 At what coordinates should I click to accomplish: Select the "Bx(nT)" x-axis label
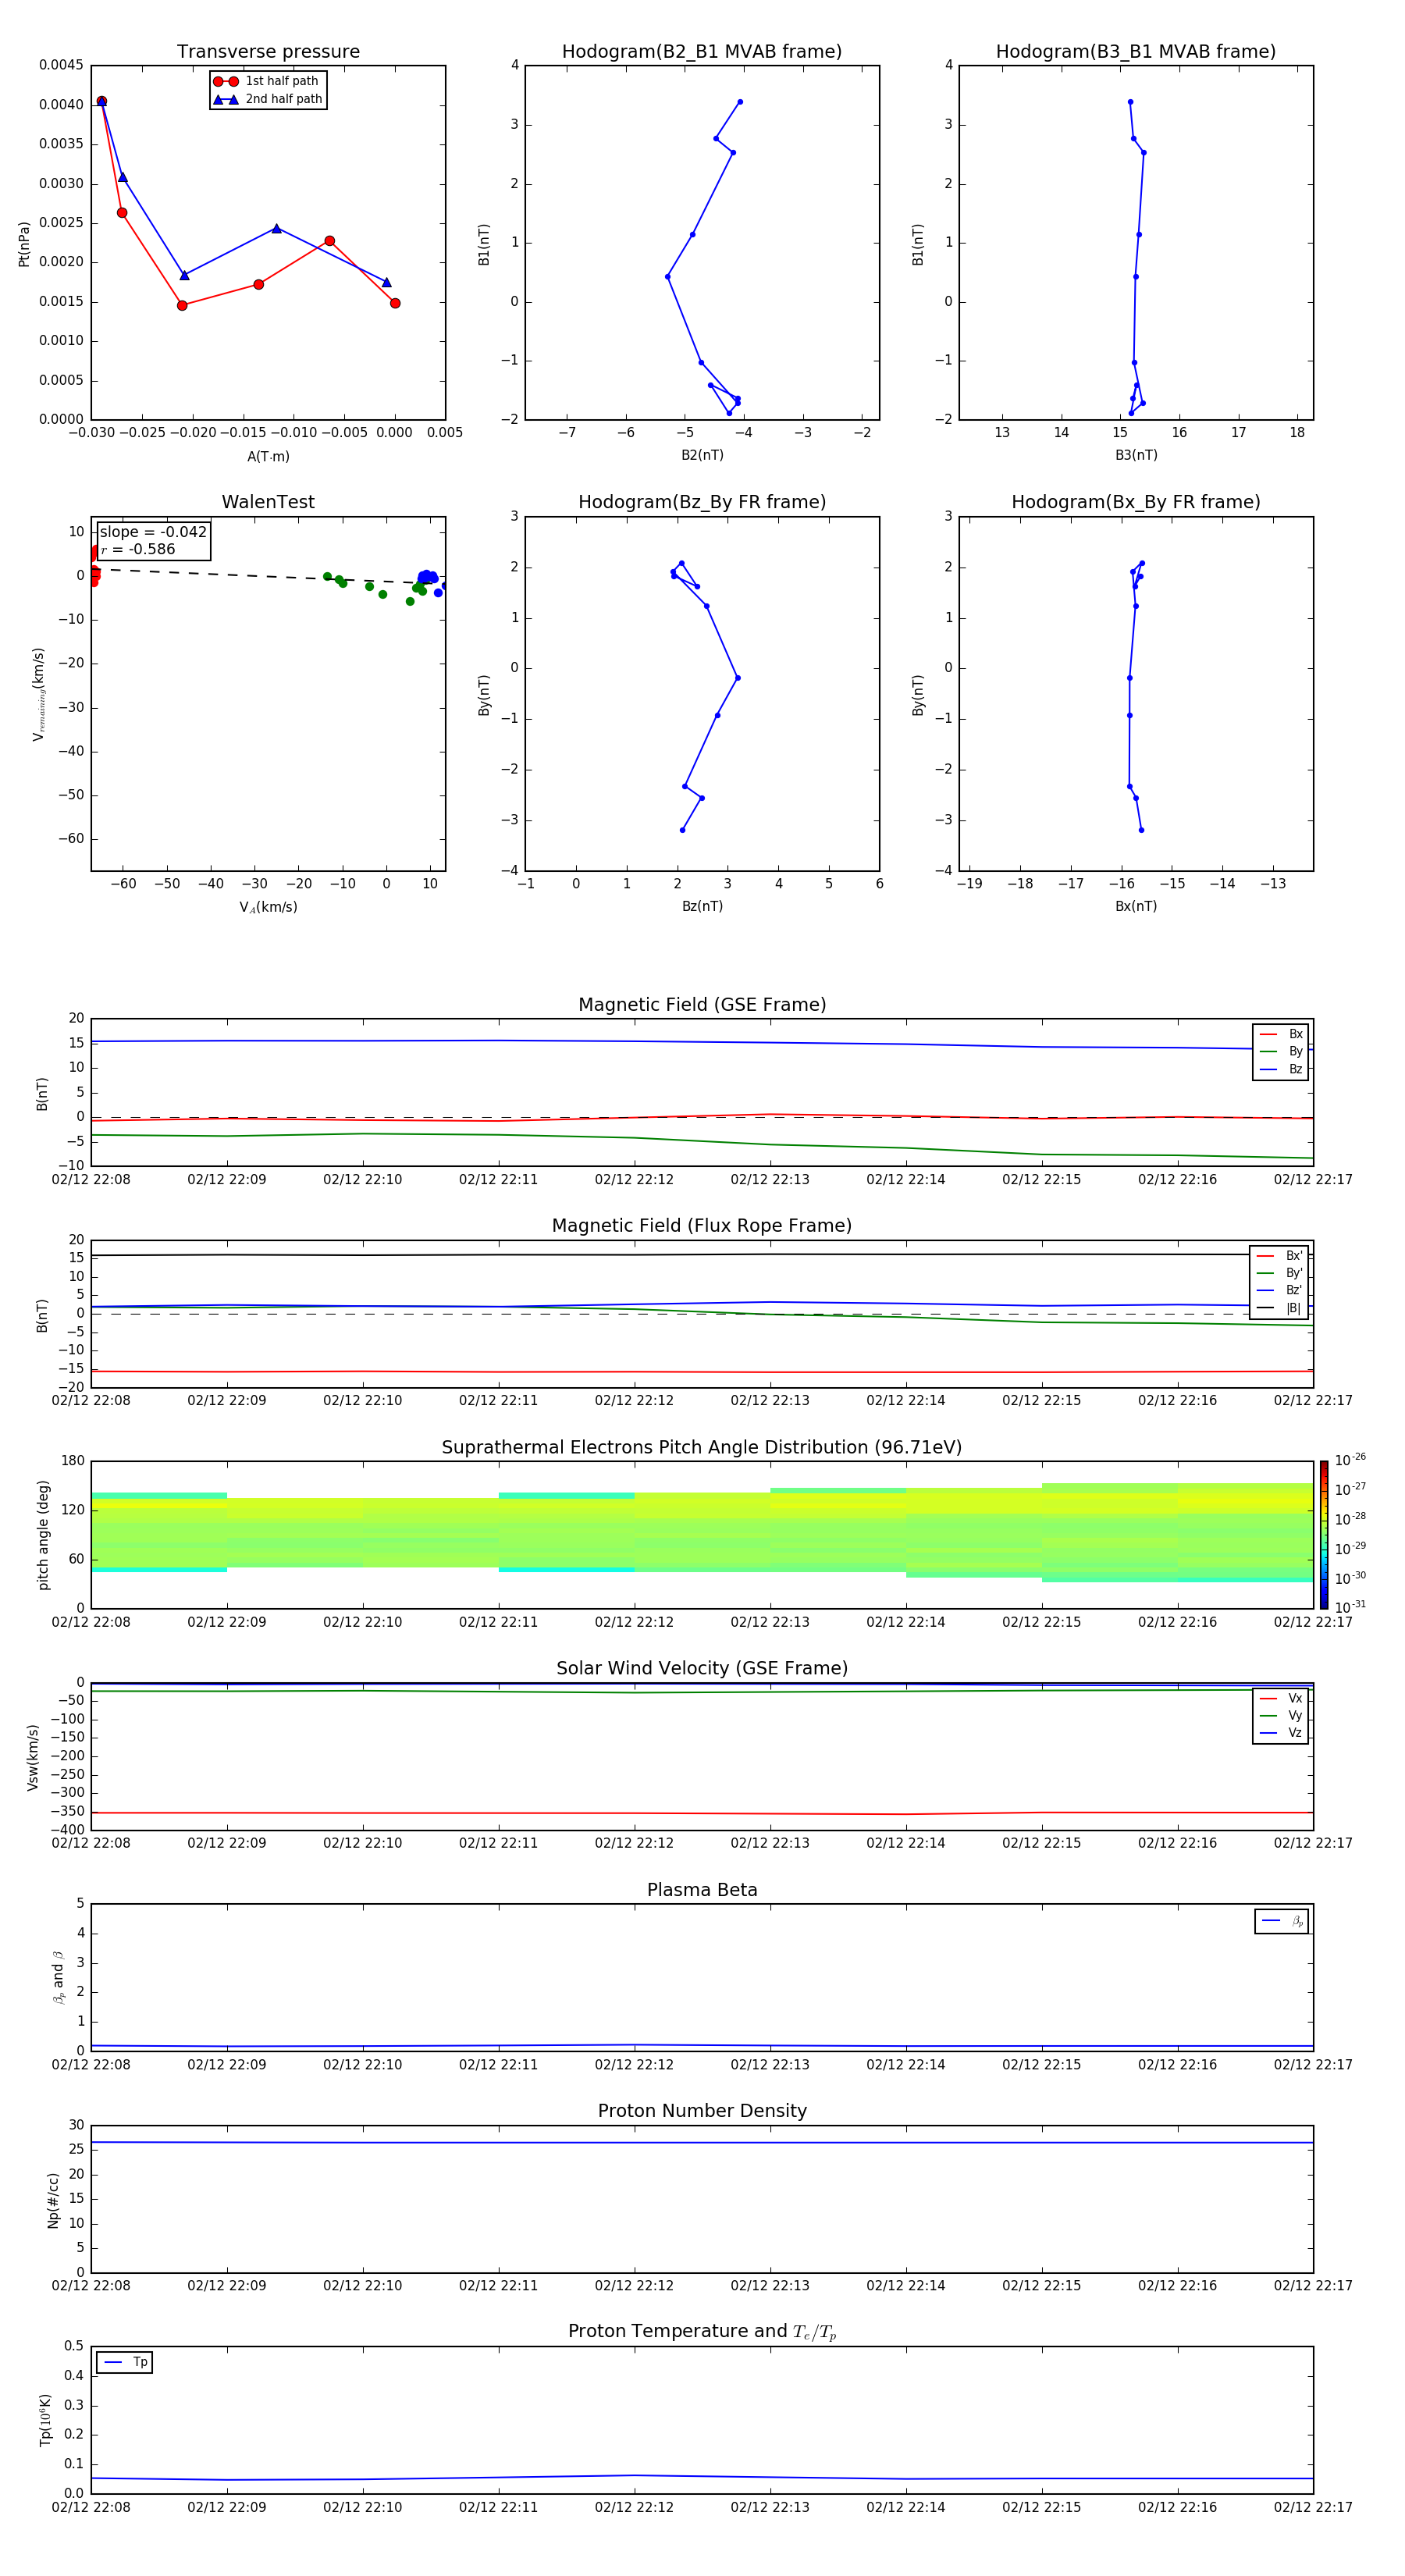pyautogui.click(x=1136, y=906)
